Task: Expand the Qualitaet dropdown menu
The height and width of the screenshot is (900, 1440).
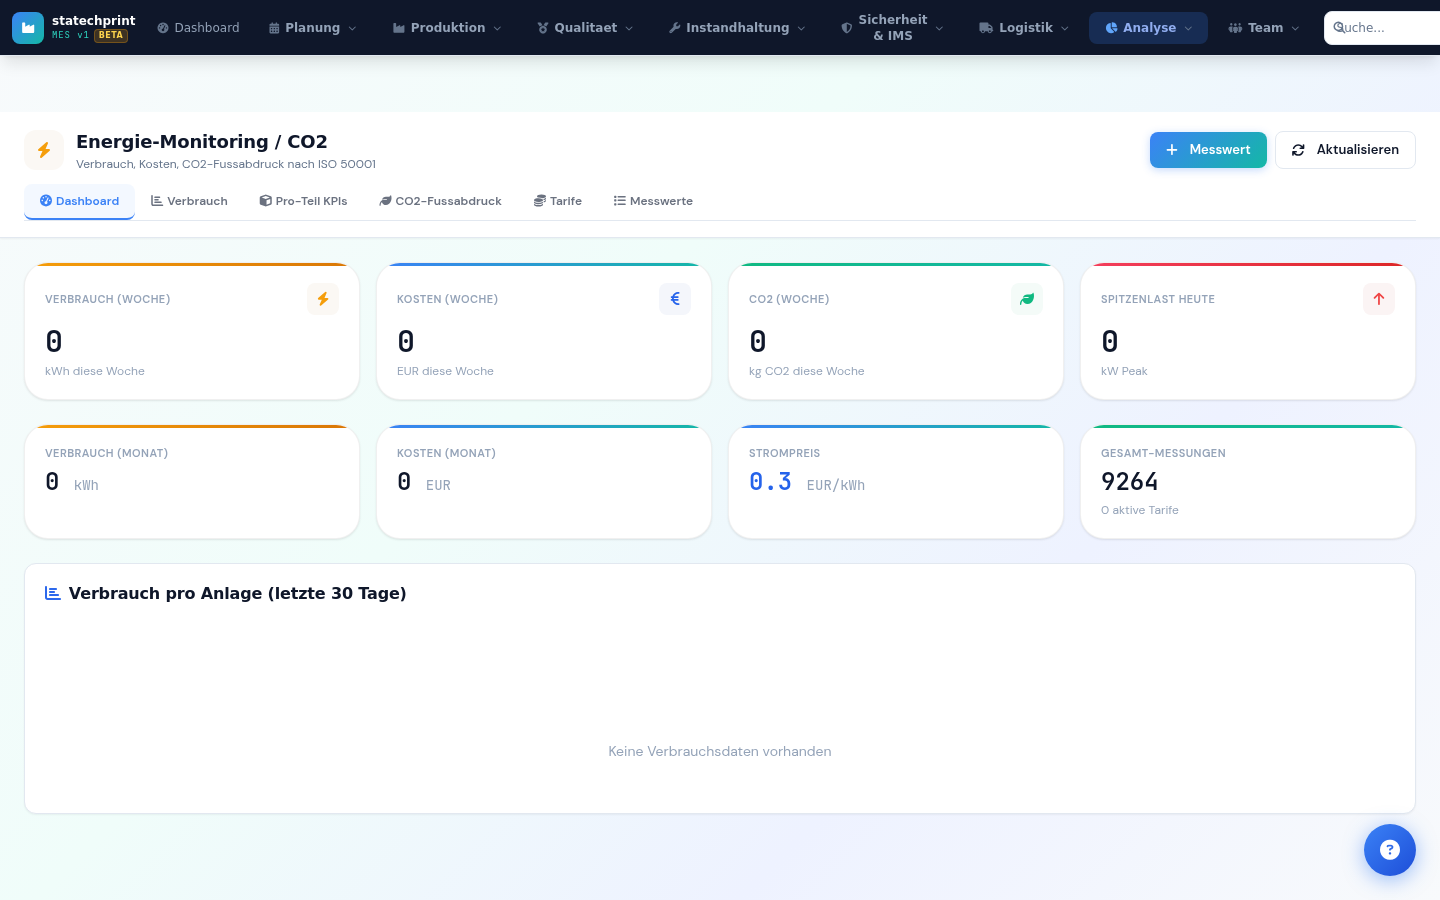Action: [585, 28]
